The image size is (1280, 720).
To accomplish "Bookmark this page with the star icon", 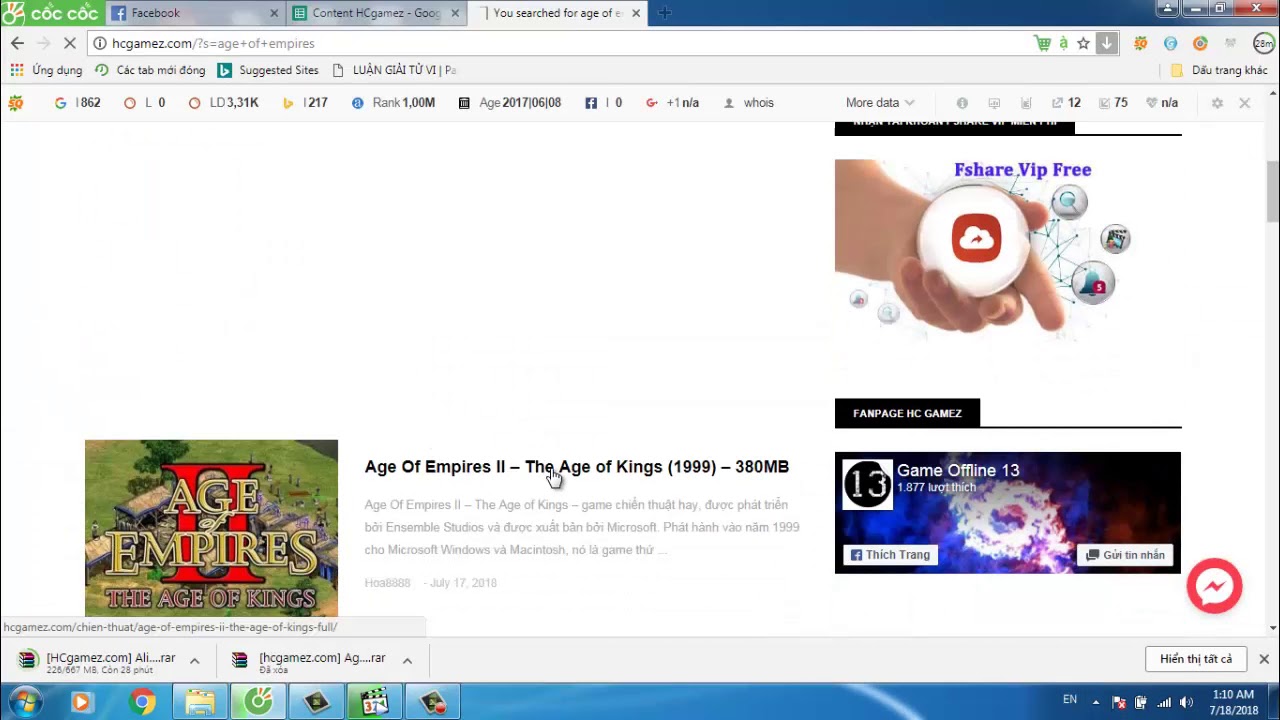I will tap(1083, 43).
